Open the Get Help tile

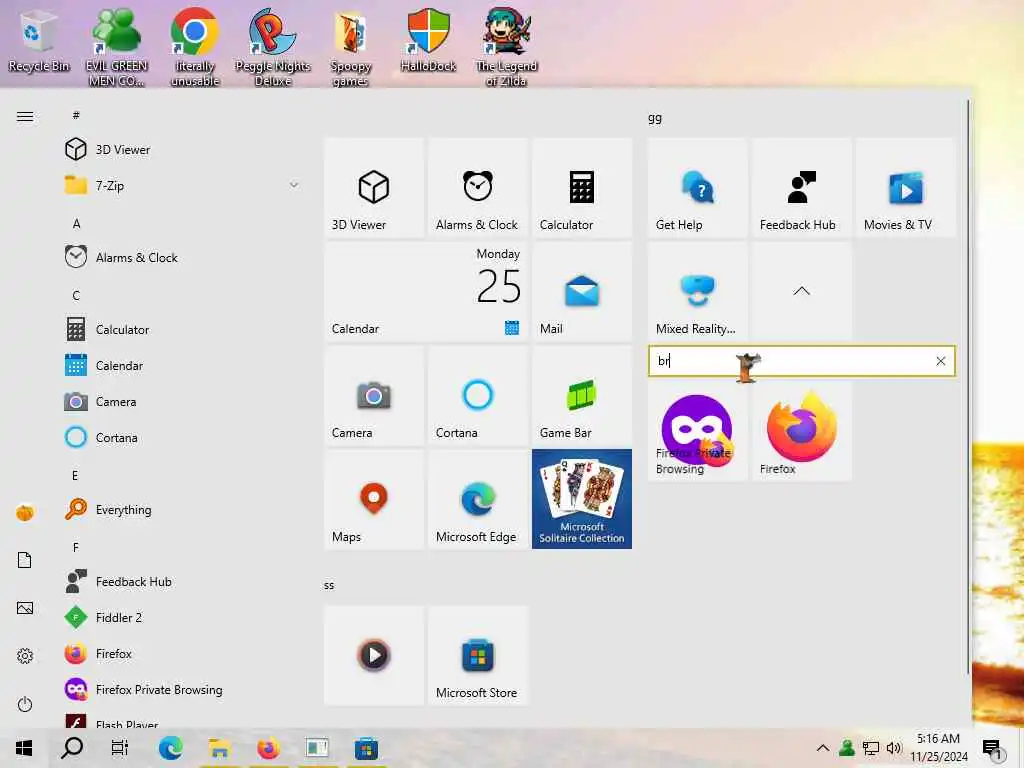697,187
